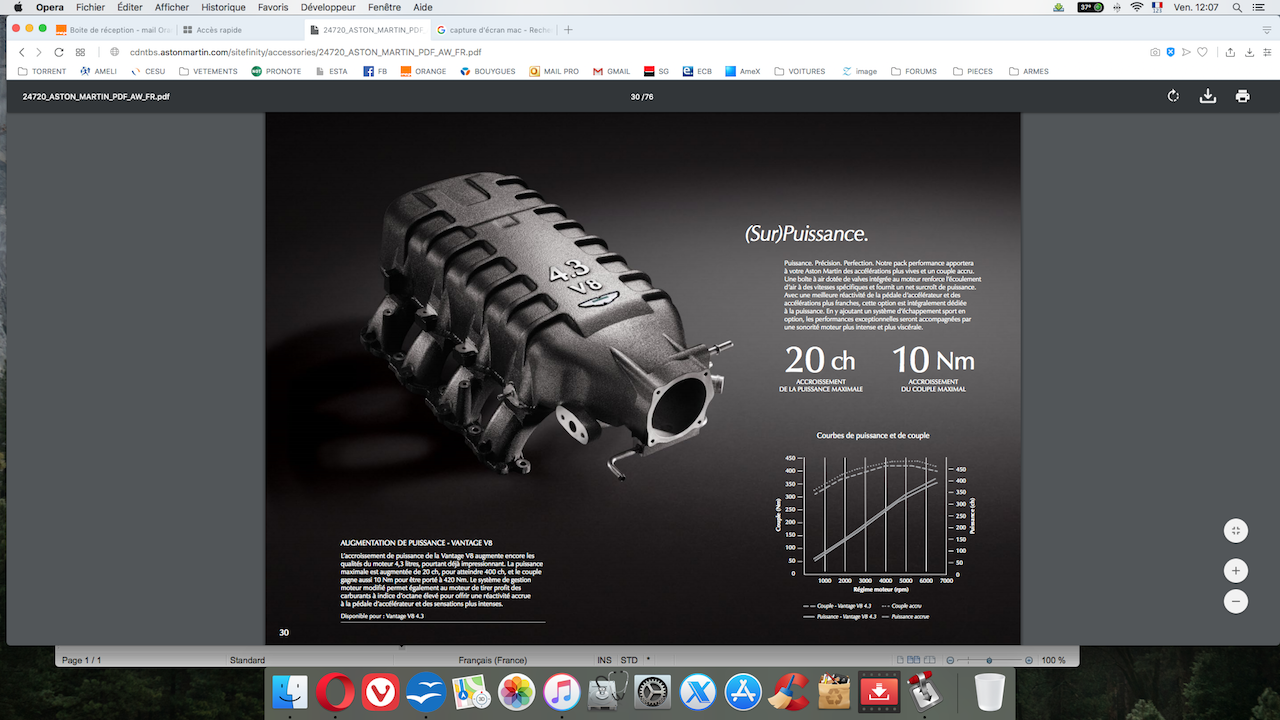
Task: Add page to bookmarks with heart icon
Action: coord(1203,52)
